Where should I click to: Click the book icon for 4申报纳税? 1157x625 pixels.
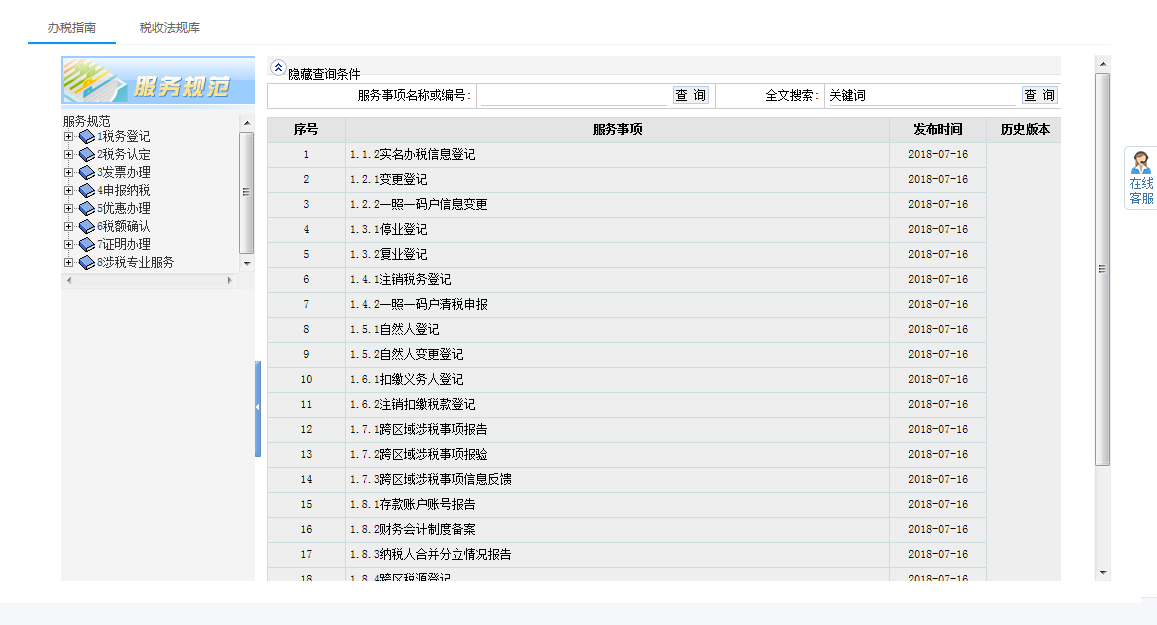[86, 190]
